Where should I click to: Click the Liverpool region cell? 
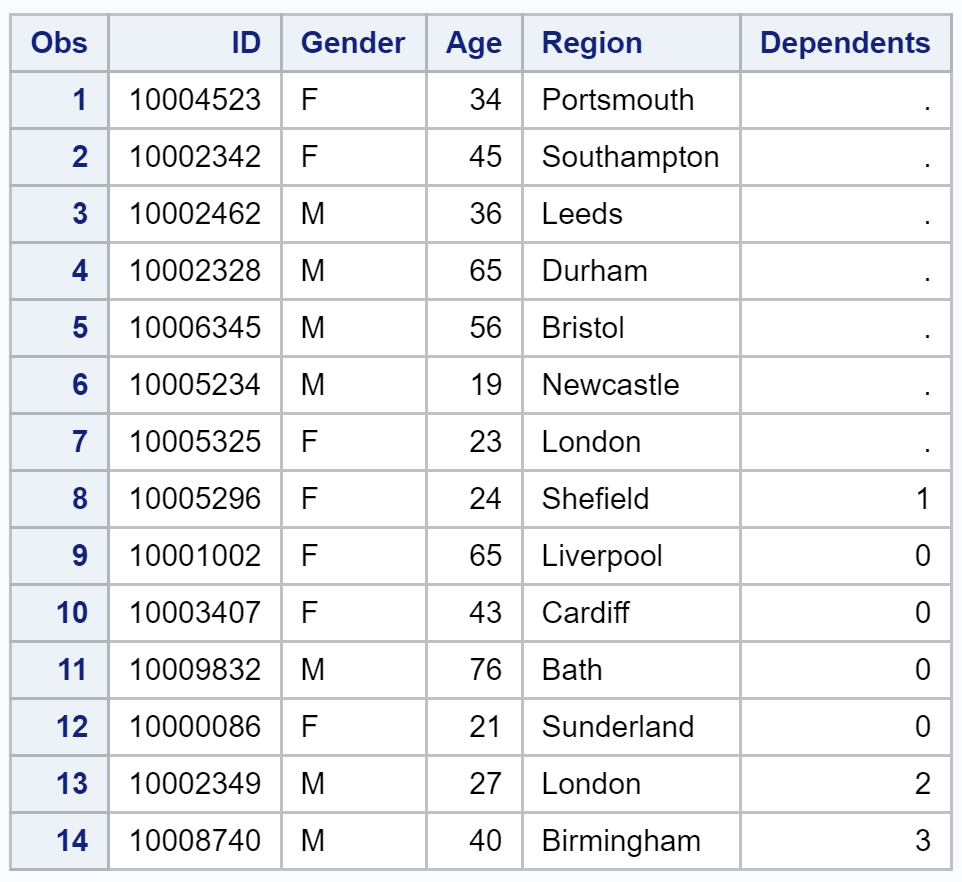tap(631, 556)
